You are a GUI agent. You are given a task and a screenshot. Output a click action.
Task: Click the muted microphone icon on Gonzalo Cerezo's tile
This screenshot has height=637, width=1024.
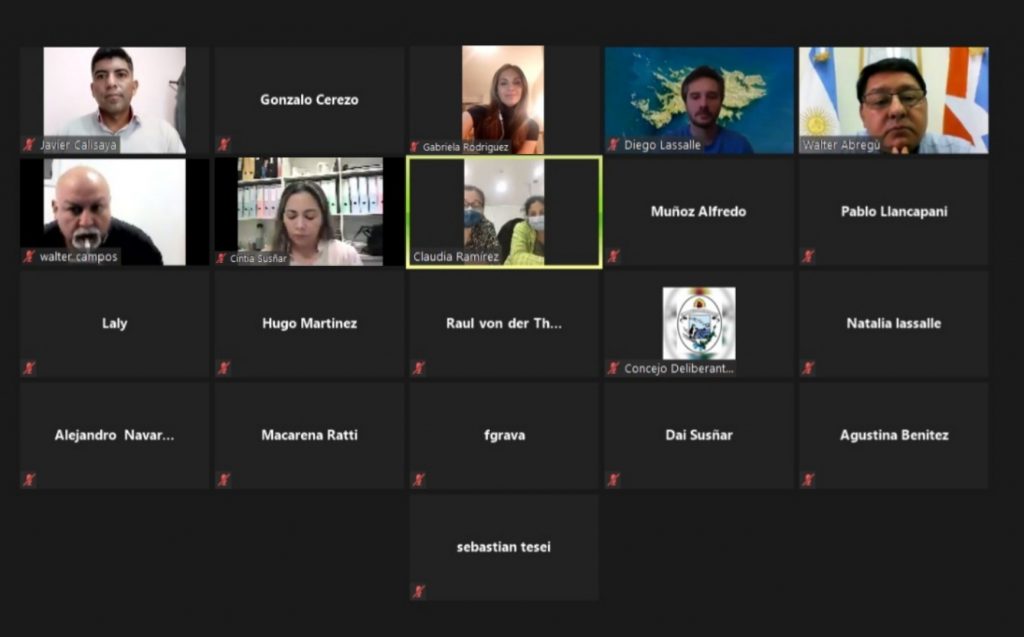tap(224, 145)
